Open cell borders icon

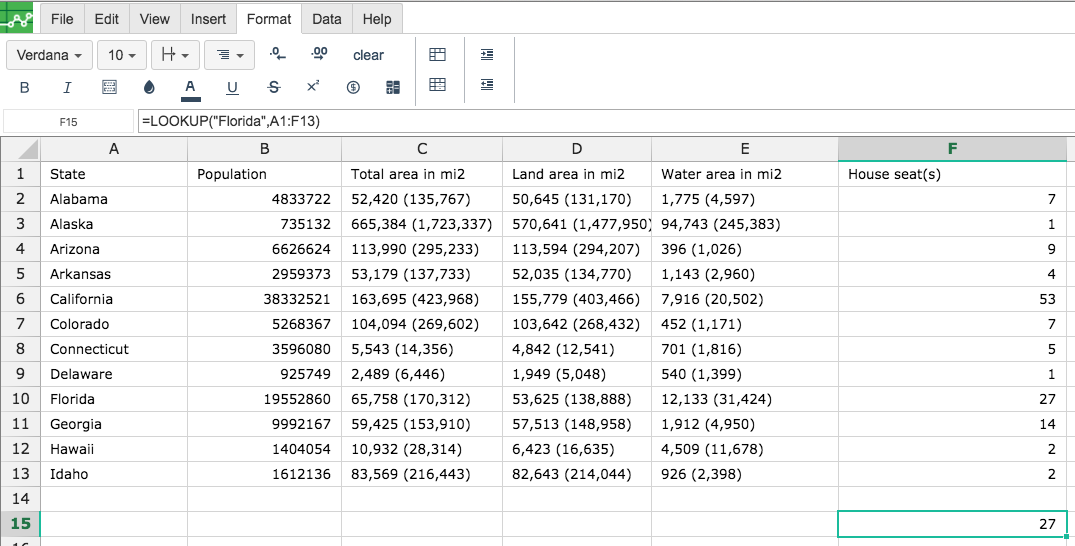[x=109, y=88]
